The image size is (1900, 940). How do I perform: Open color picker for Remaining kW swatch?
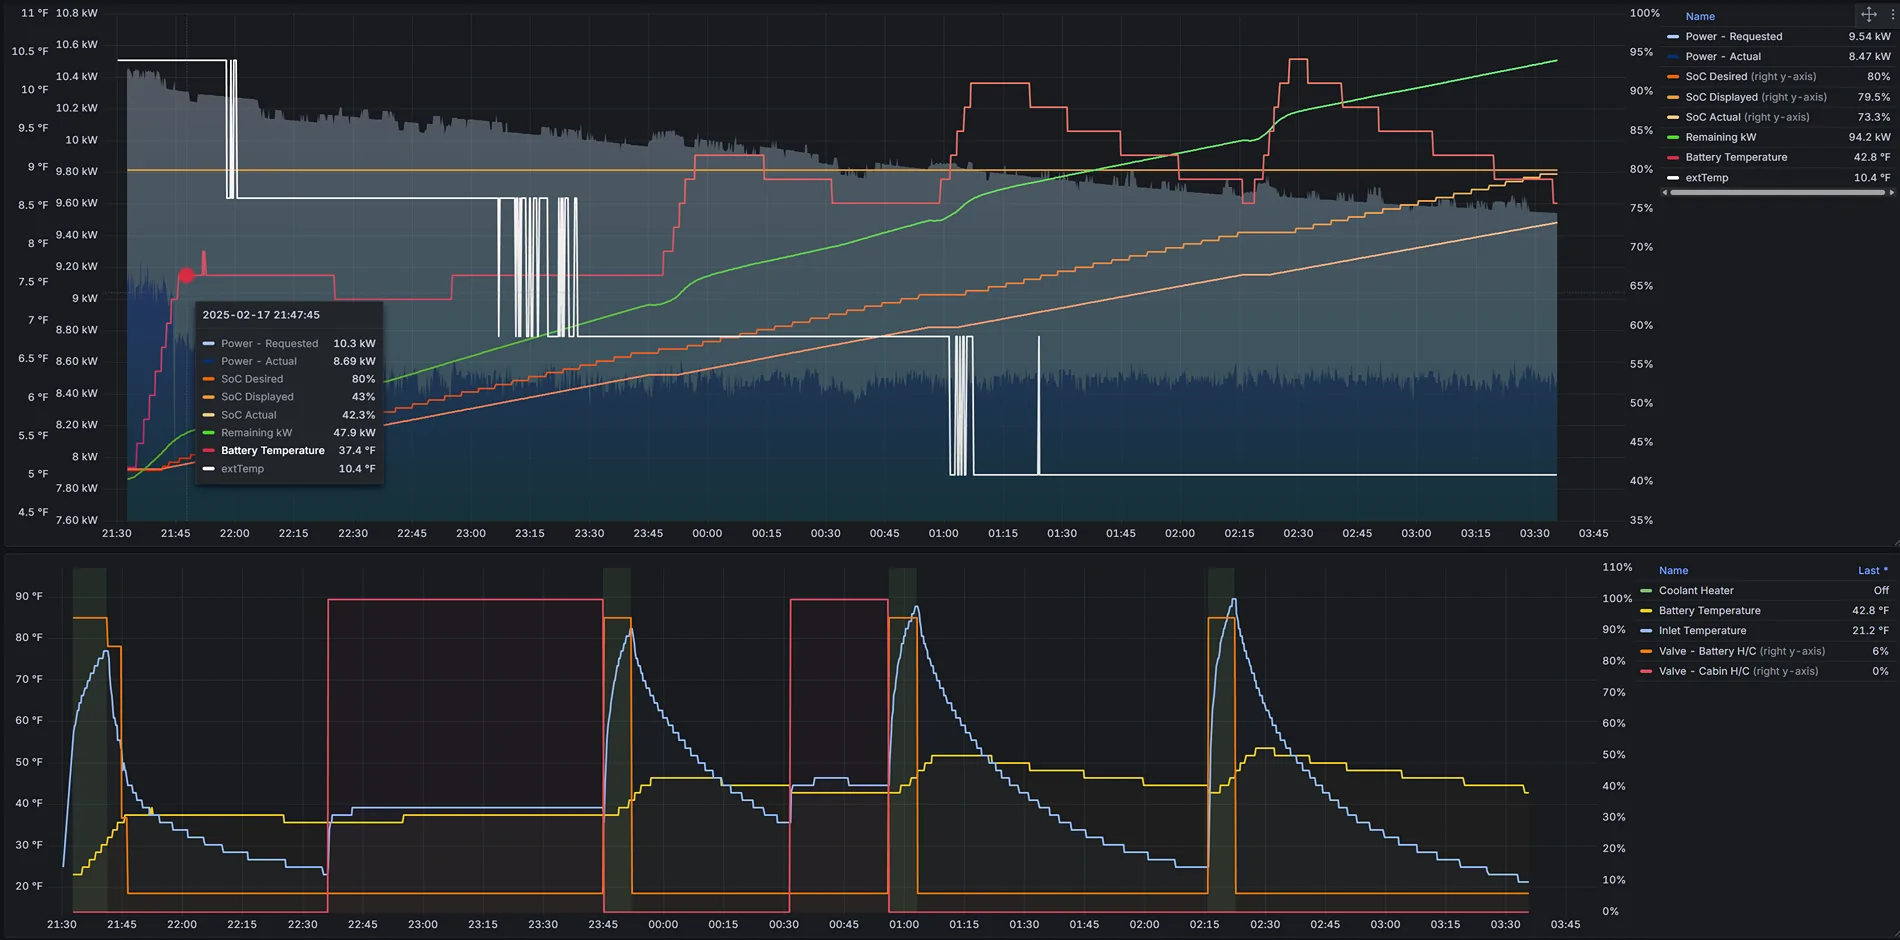coord(1672,138)
